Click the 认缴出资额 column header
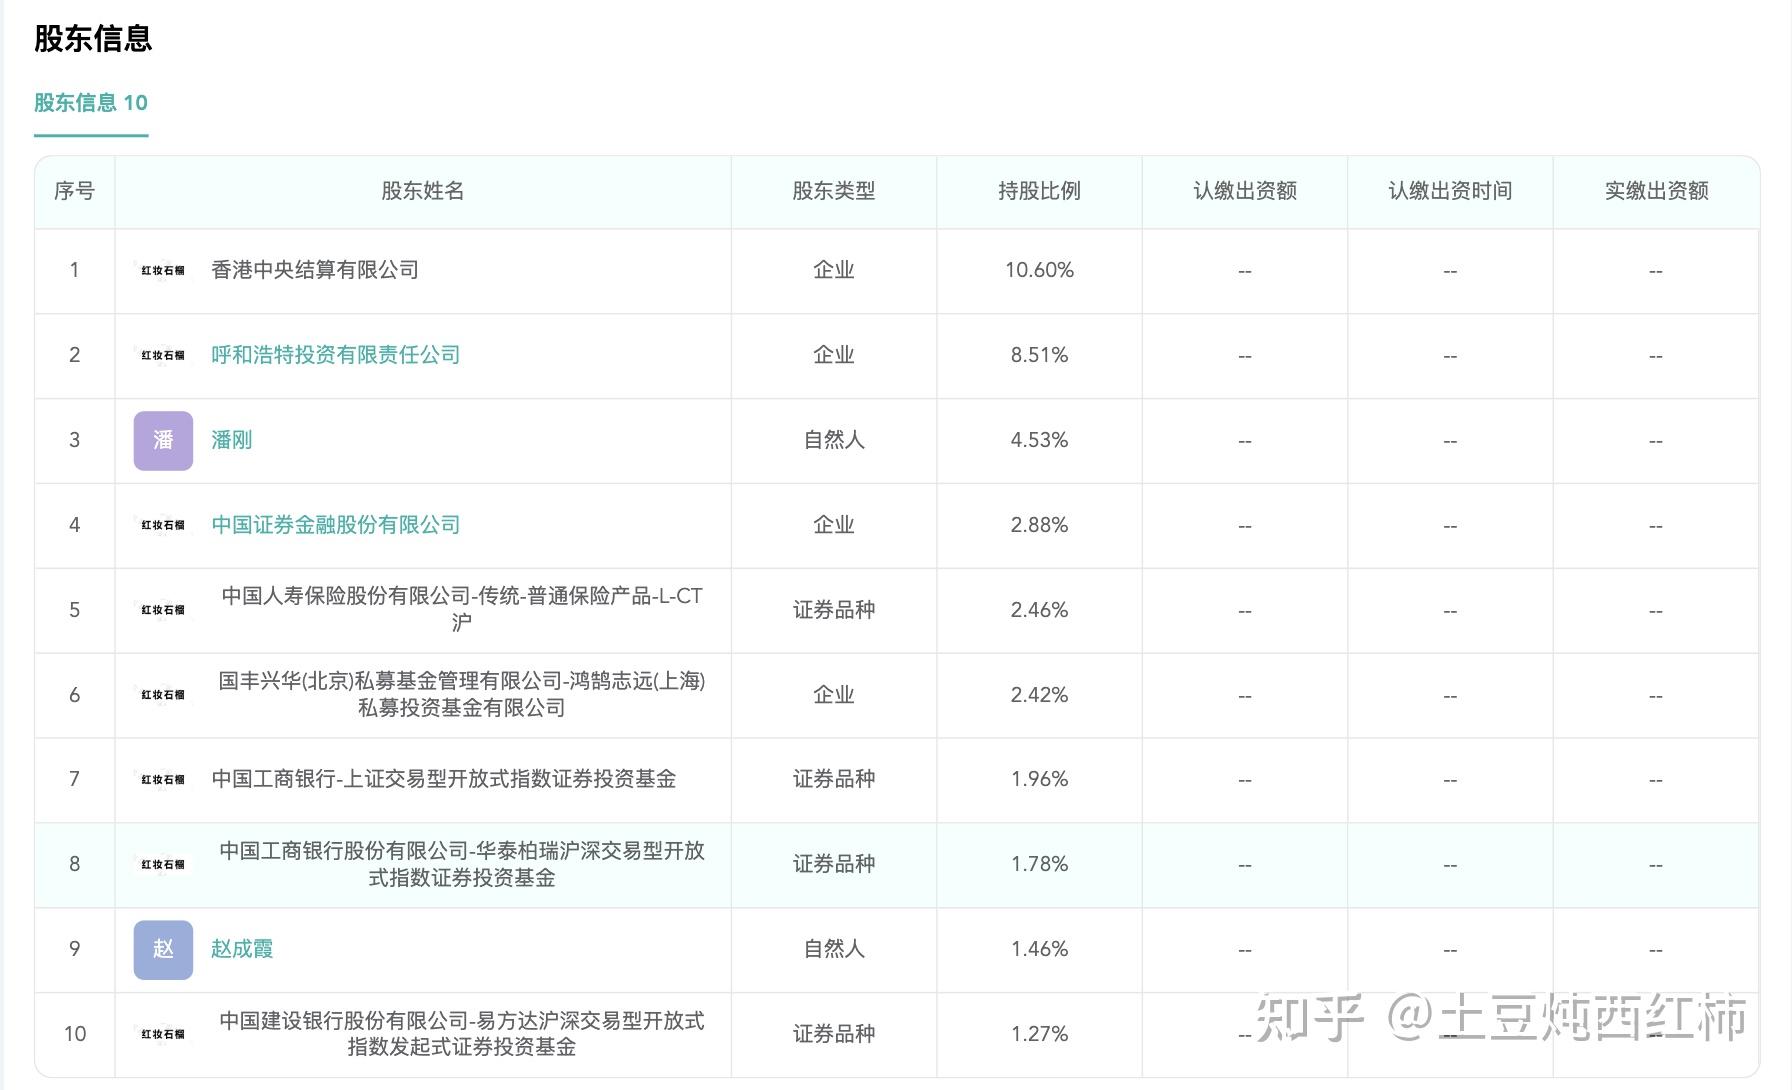The width and height of the screenshot is (1792, 1090). 1244,191
